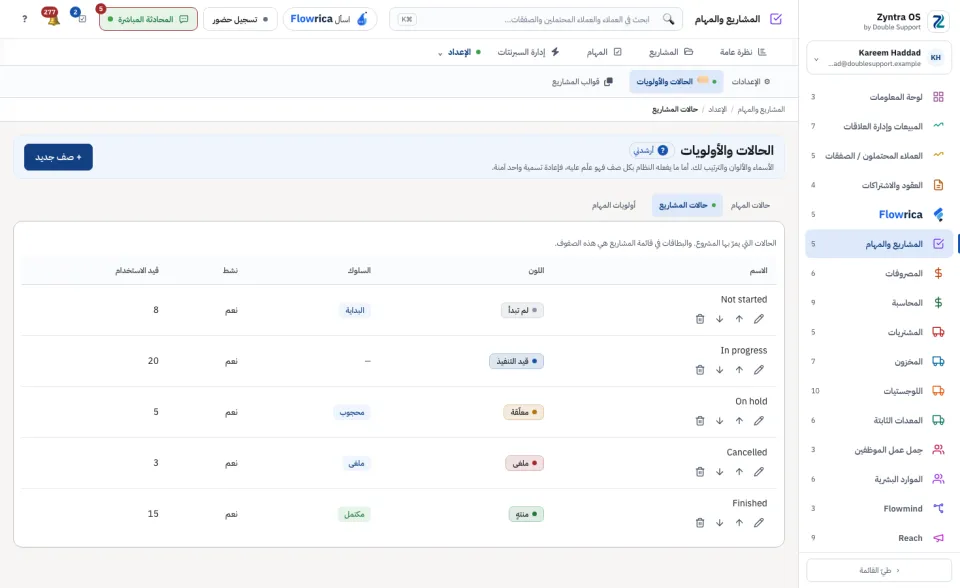This screenshot has width=960, height=588.
Task: Delete the Finished status row
Action: pos(700,522)
